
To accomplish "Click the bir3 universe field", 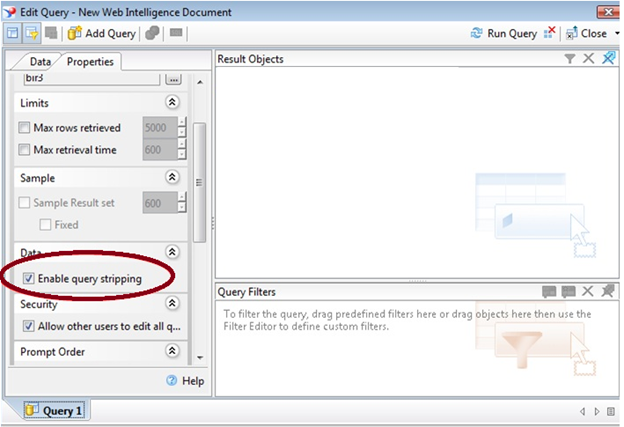I will tap(92, 79).
